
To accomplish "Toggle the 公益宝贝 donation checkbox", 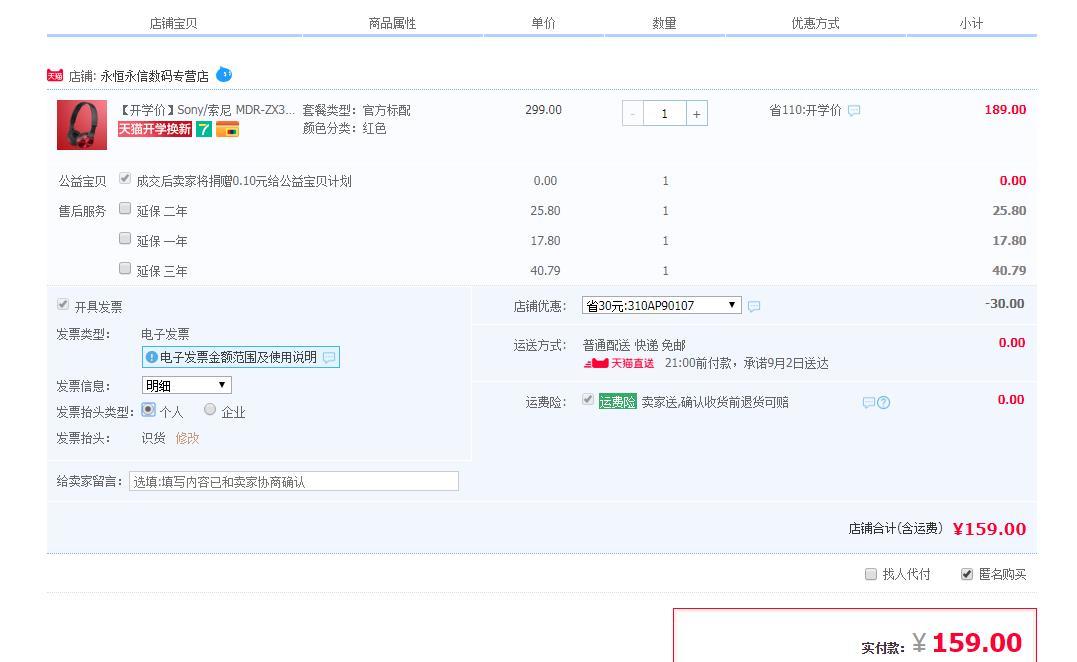I will [x=124, y=179].
